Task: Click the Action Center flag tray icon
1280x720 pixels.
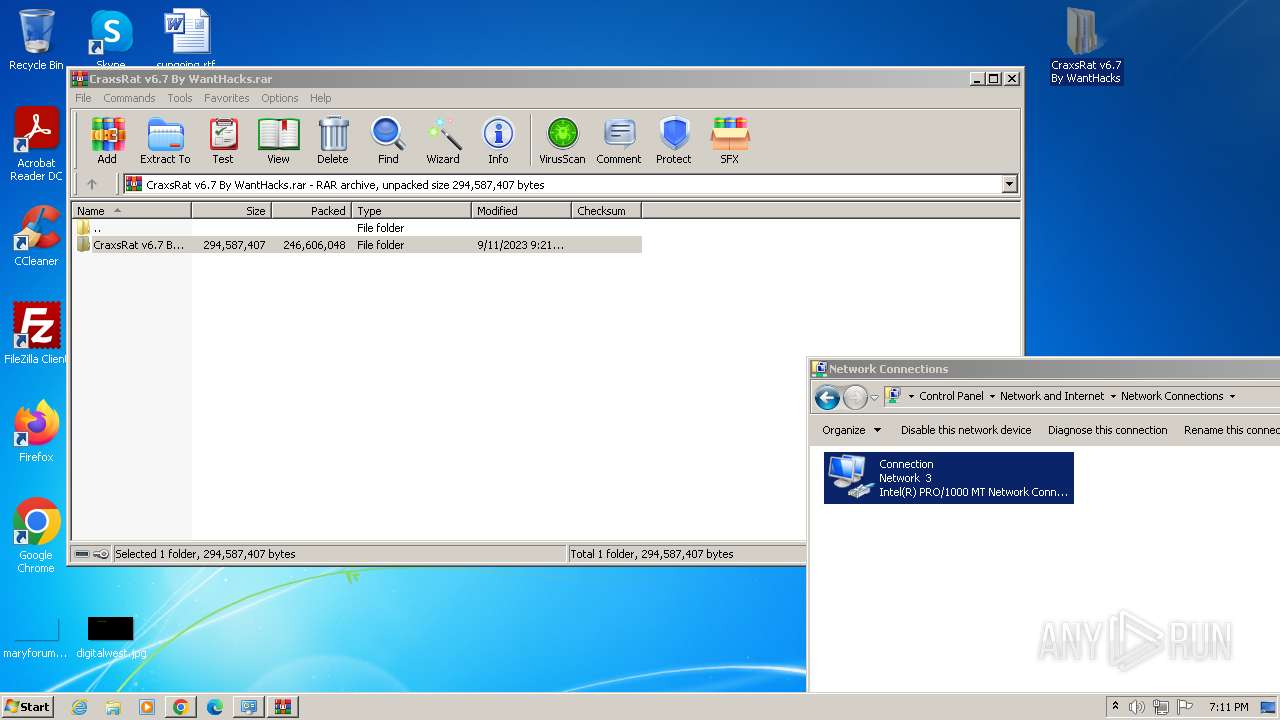Action: pos(1184,707)
